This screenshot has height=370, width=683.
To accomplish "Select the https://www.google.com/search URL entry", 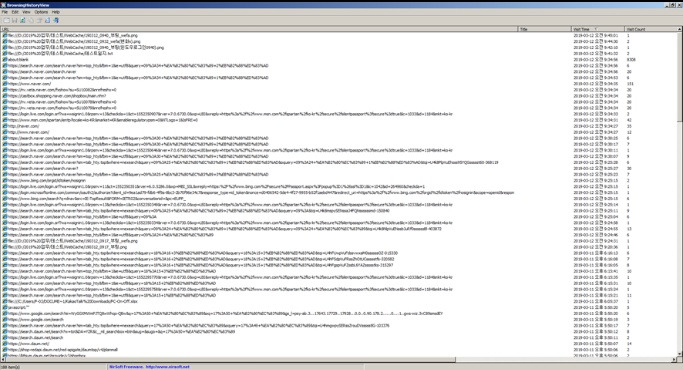I will (x=36, y=319).
